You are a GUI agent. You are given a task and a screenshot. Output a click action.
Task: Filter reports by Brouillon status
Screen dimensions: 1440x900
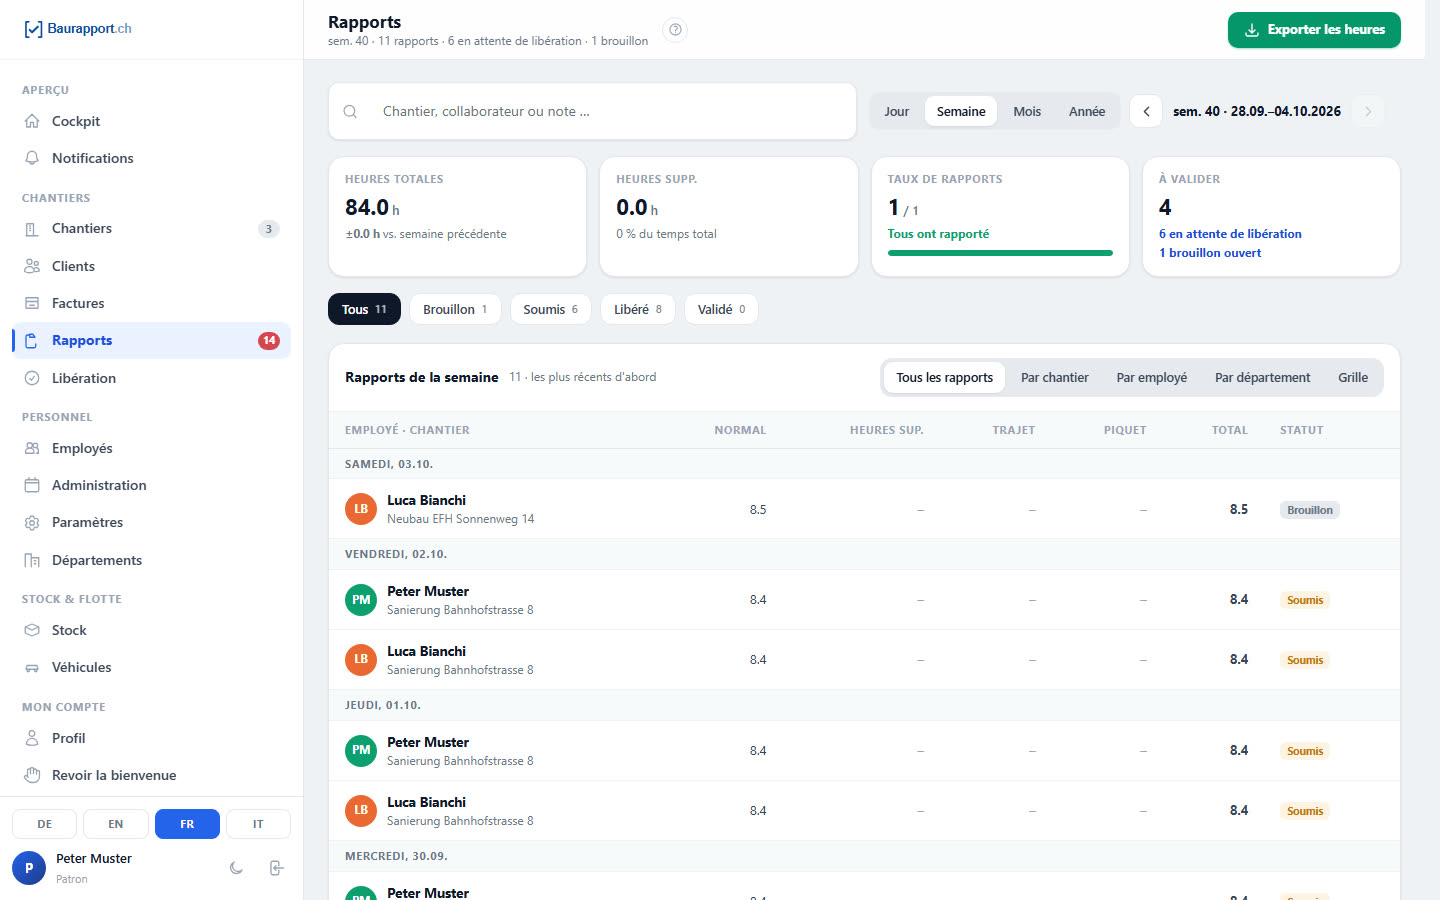point(455,309)
